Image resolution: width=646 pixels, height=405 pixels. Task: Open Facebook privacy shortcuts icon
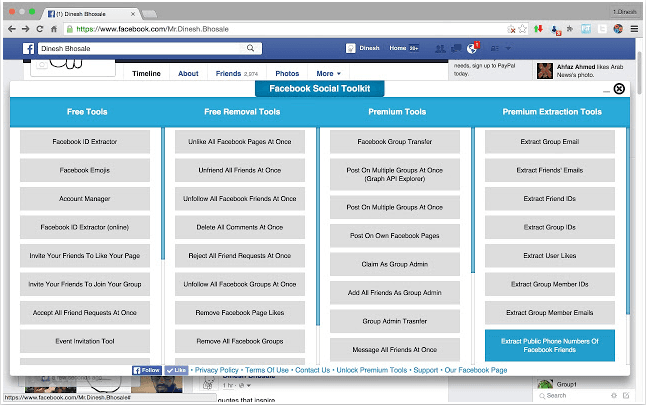point(495,49)
